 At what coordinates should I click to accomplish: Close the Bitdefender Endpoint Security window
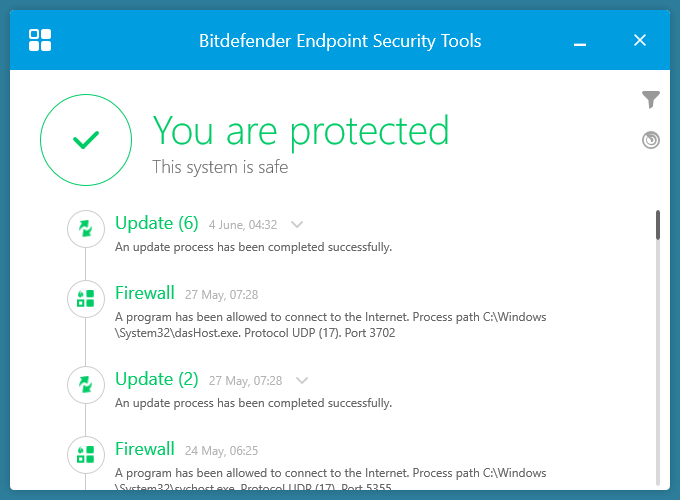pos(640,41)
